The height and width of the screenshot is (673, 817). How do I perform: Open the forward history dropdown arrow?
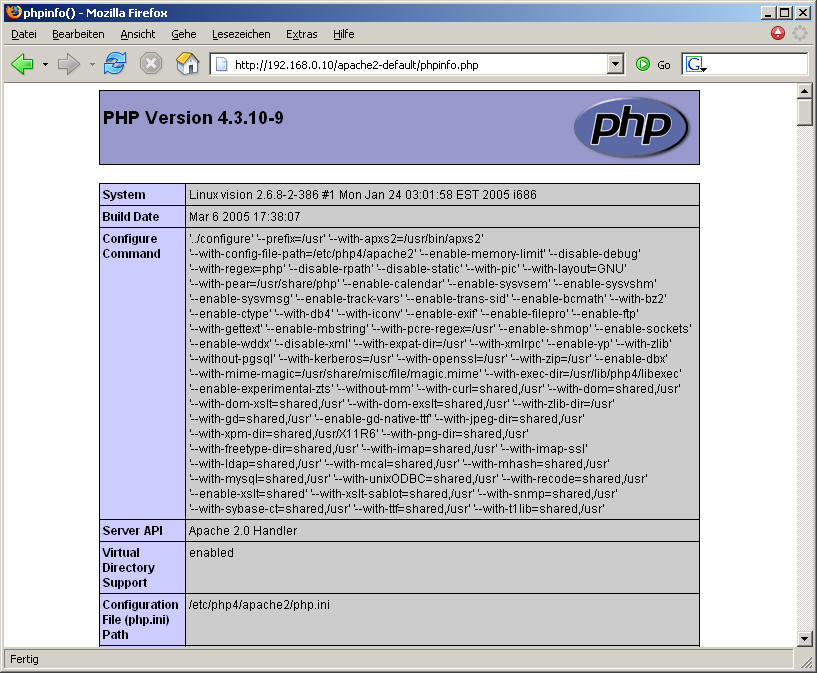pos(92,65)
